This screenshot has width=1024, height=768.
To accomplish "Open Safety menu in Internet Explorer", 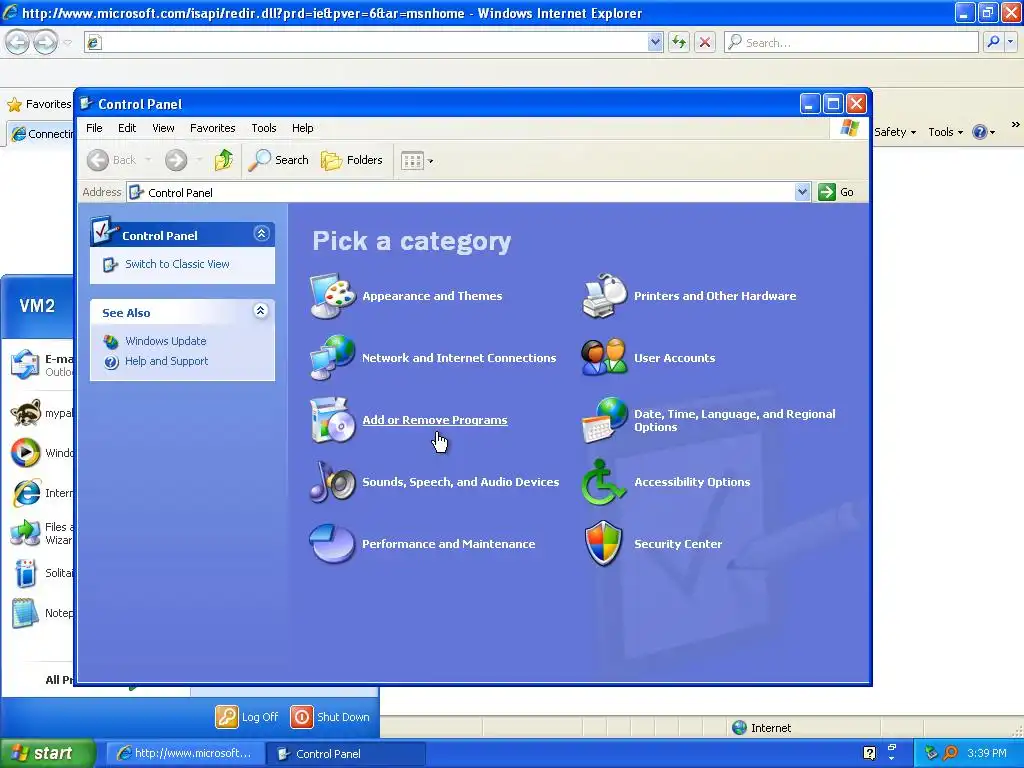I will pyautogui.click(x=895, y=132).
